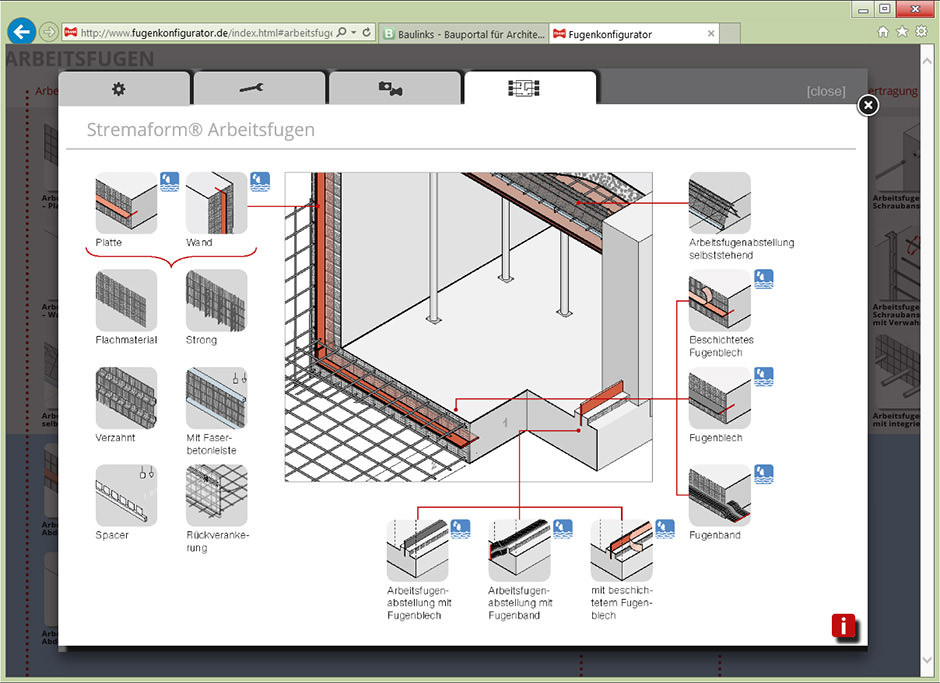Viewport: 940px width, 683px height.
Task: Click water icon by Arbeitsfugenabstellung mit Fugenband
Action: (562, 529)
